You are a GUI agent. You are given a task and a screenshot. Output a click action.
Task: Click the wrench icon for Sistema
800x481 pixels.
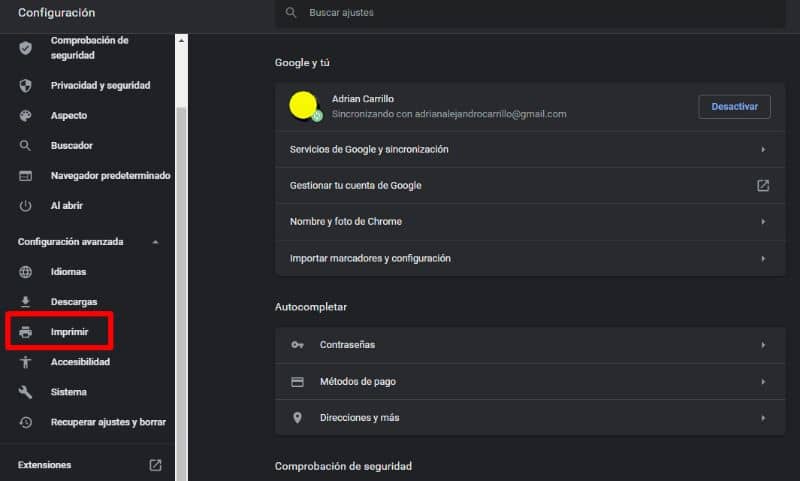[26, 392]
